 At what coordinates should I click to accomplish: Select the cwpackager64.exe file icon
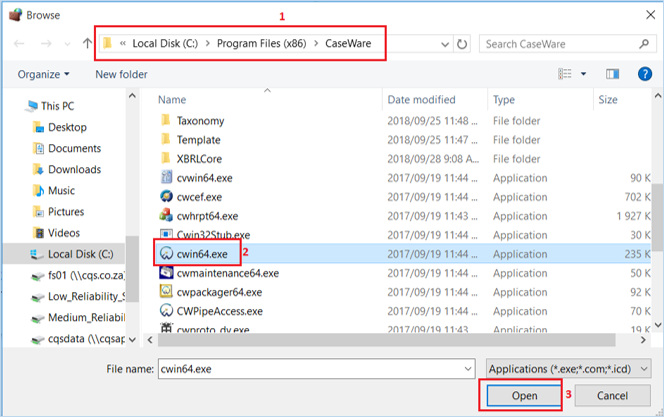click(167, 292)
